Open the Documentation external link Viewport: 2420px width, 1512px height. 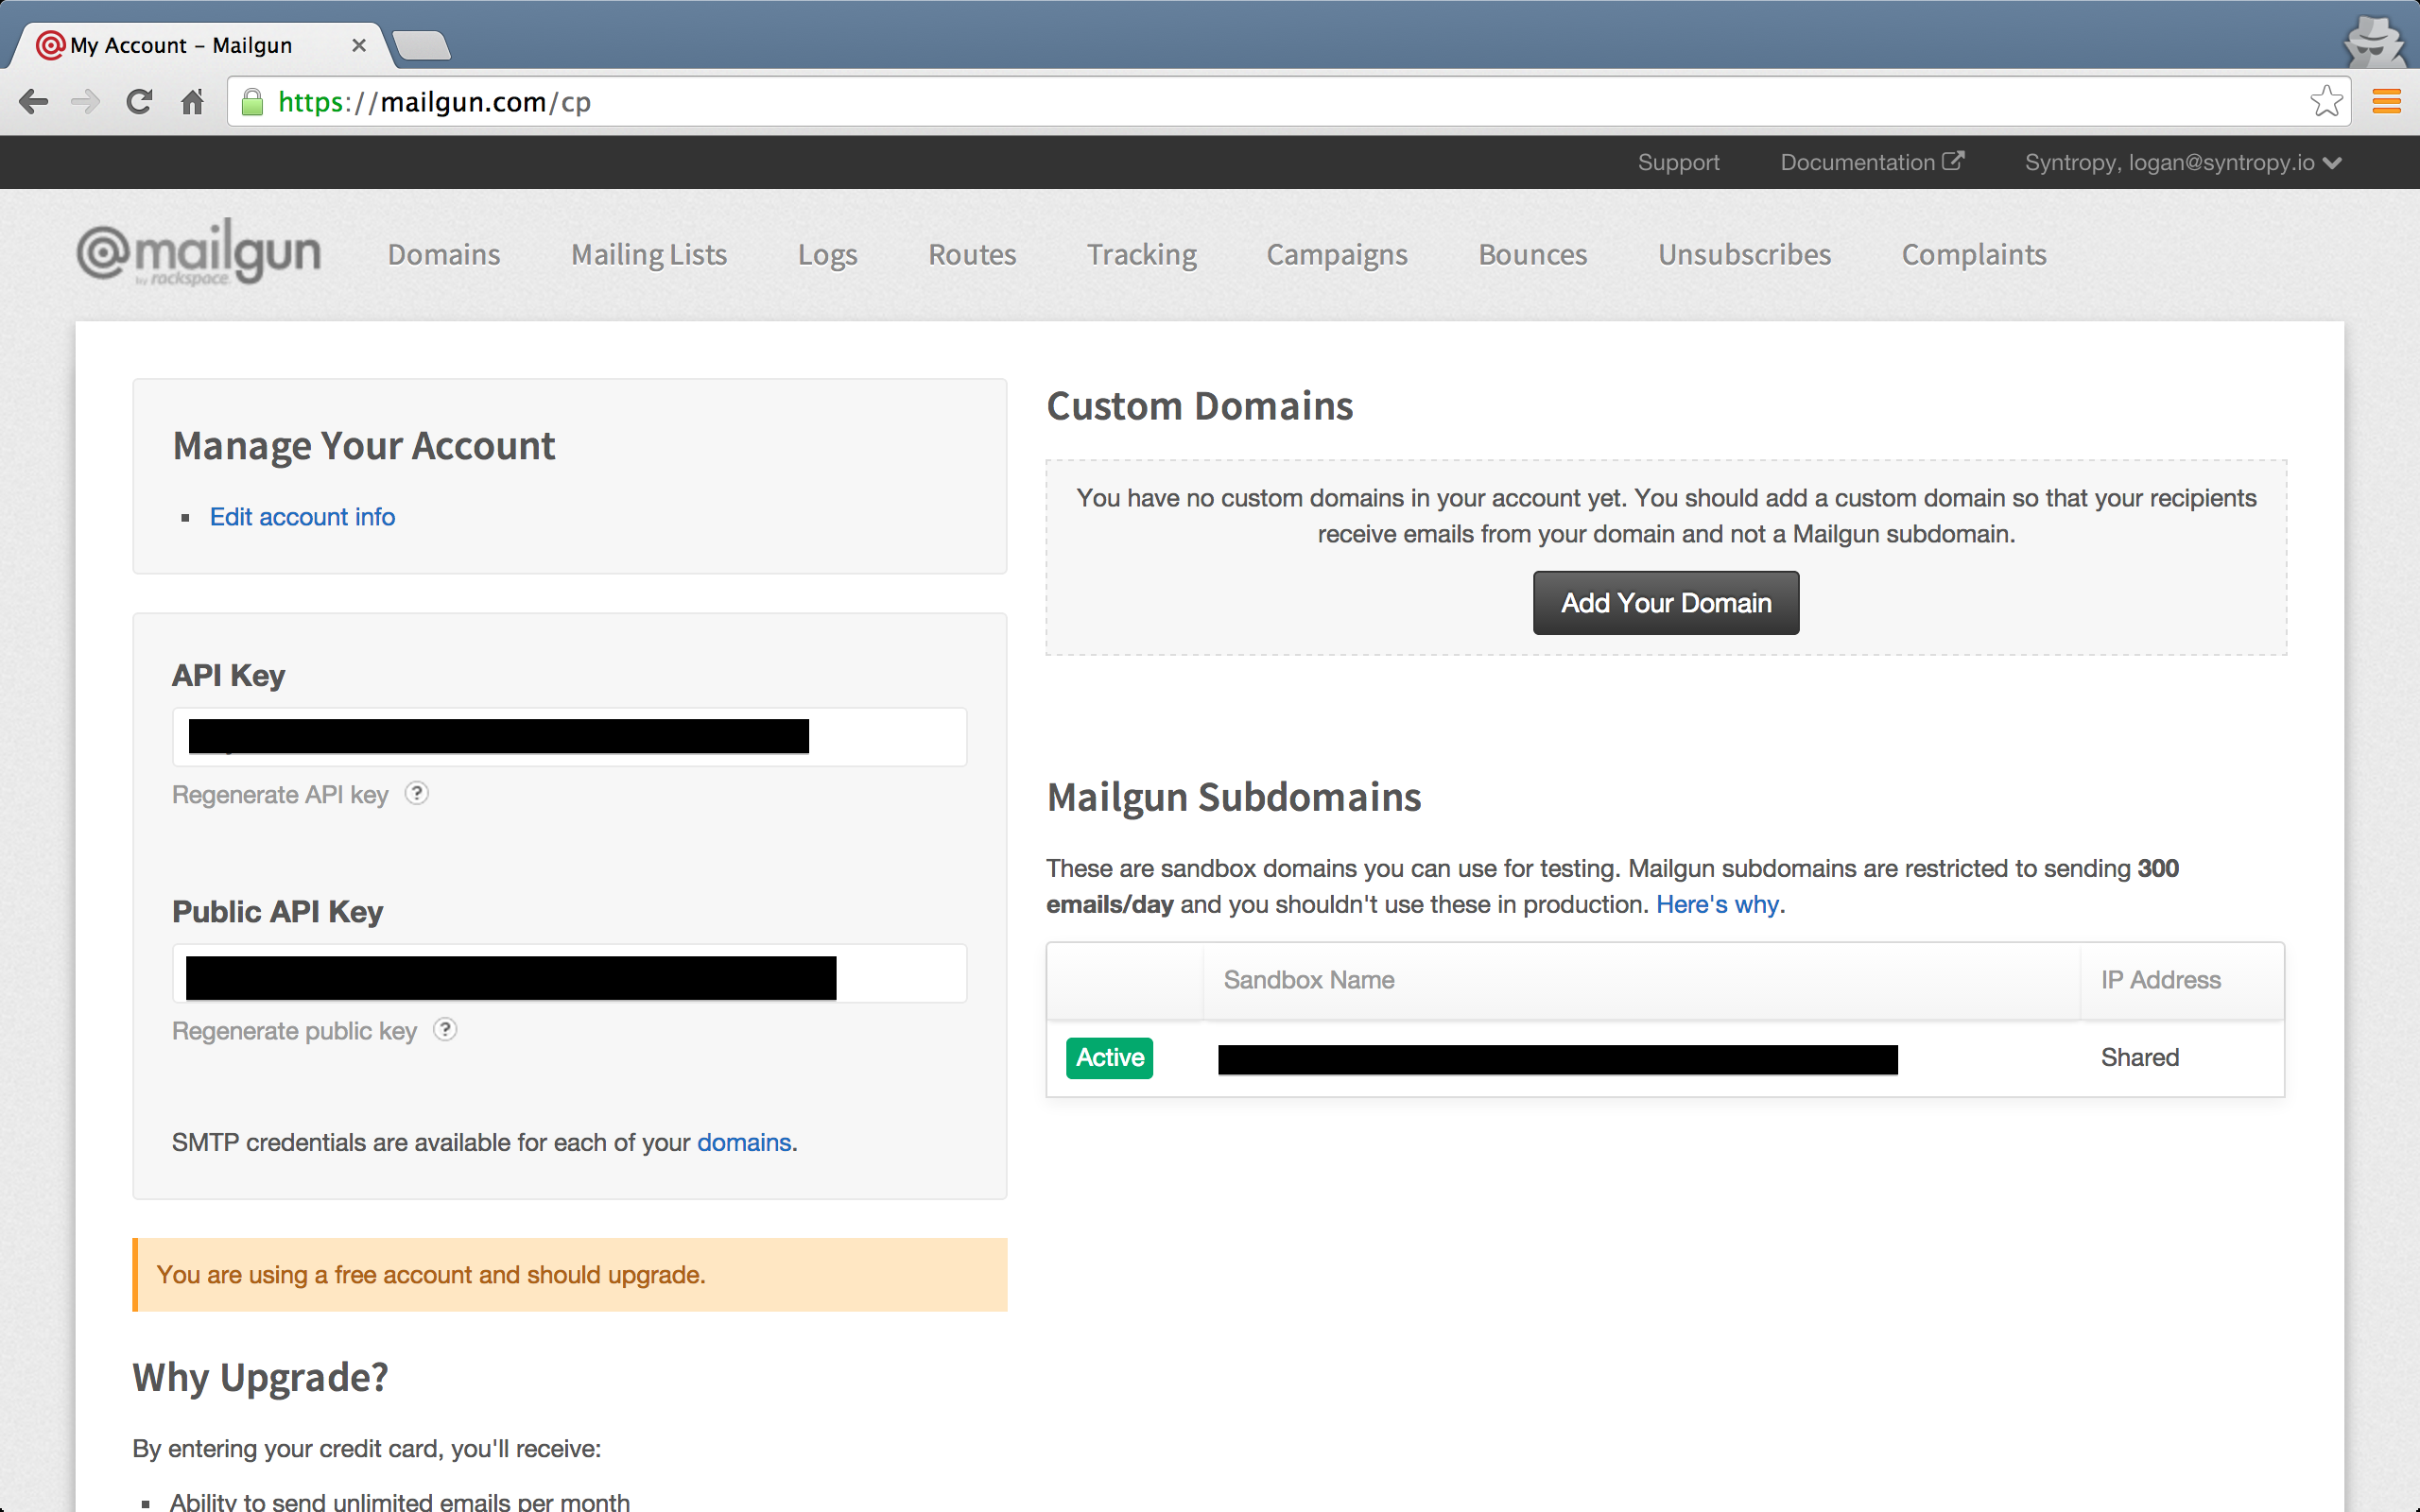tap(1871, 163)
